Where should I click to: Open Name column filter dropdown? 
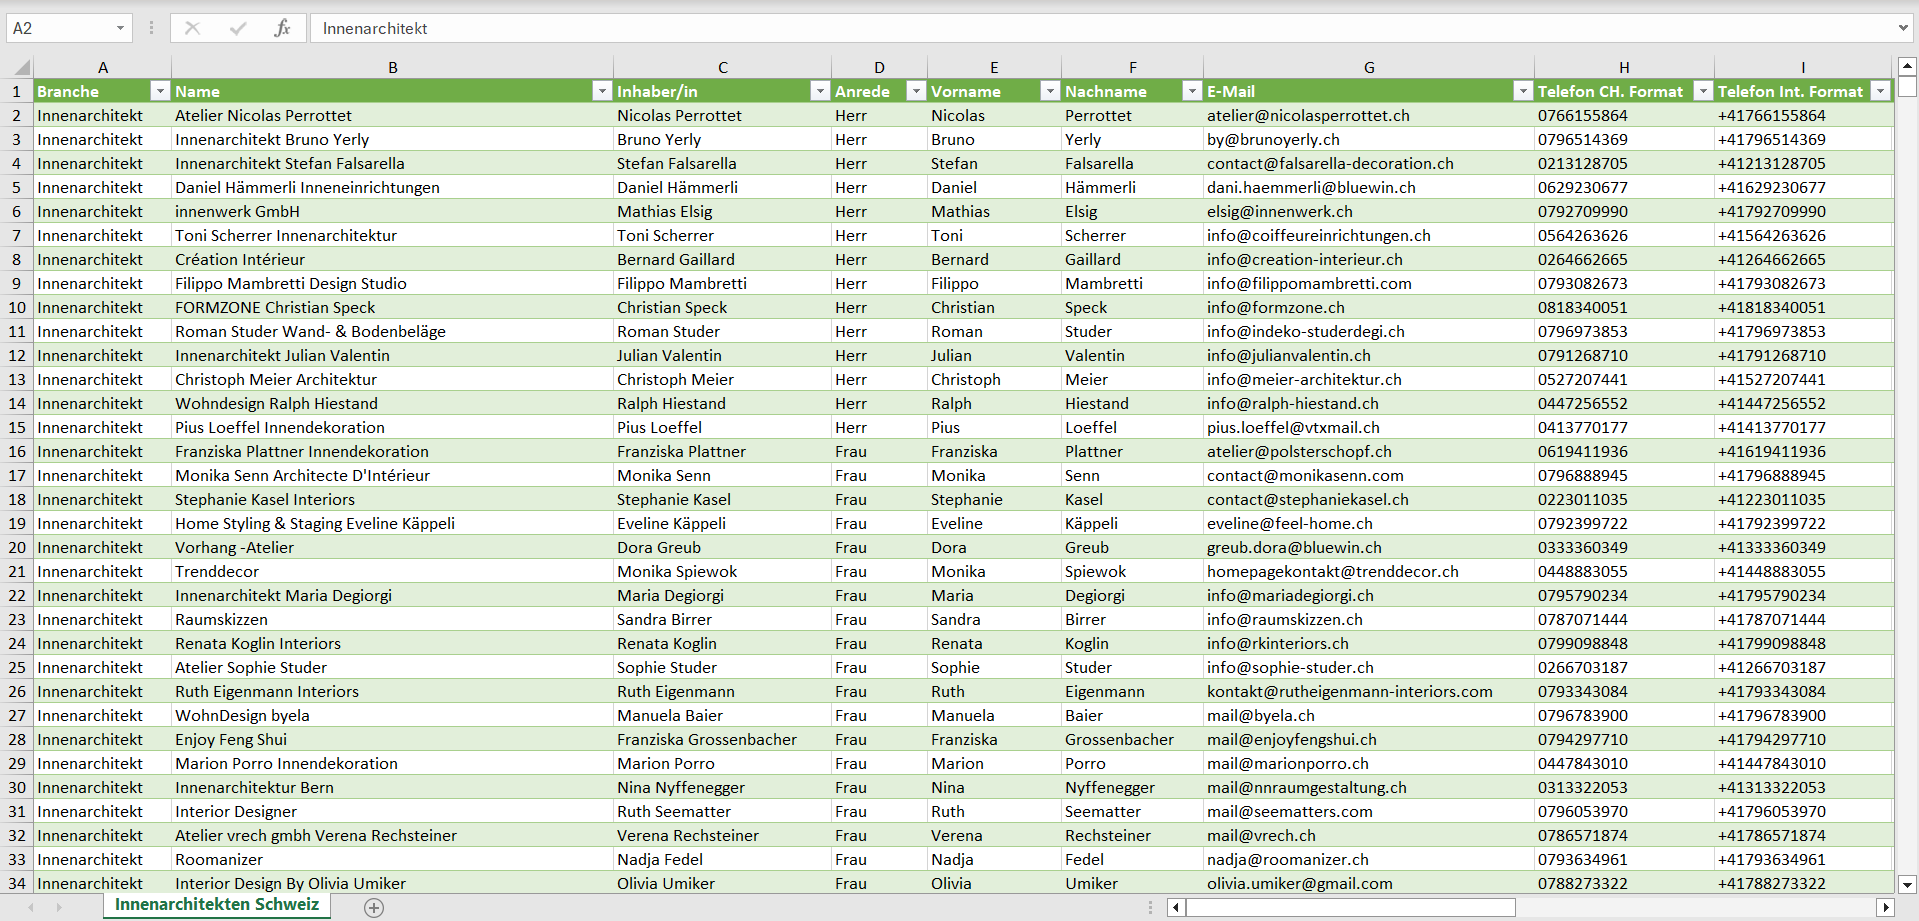[602, 91]
